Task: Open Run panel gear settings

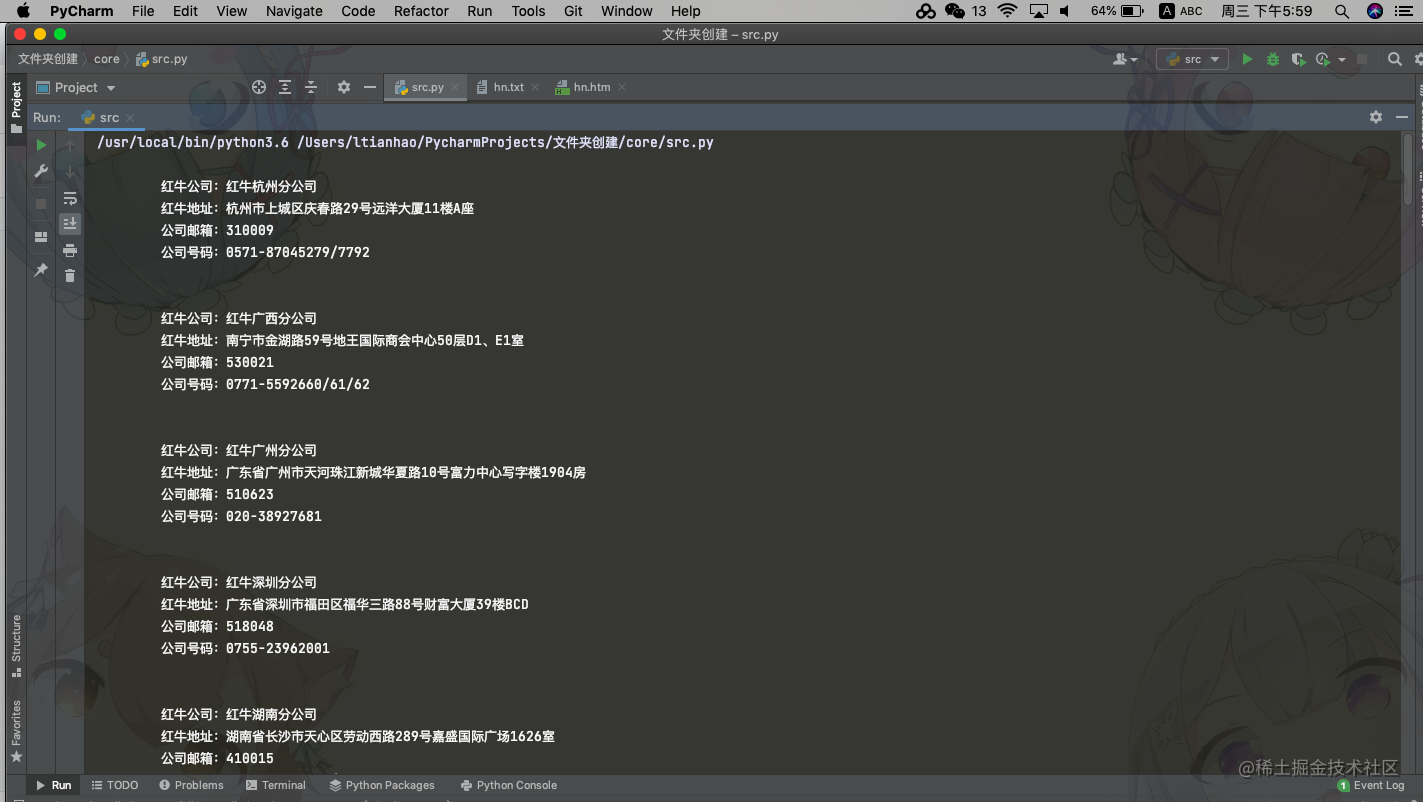Action: (x=1376, y=117)
